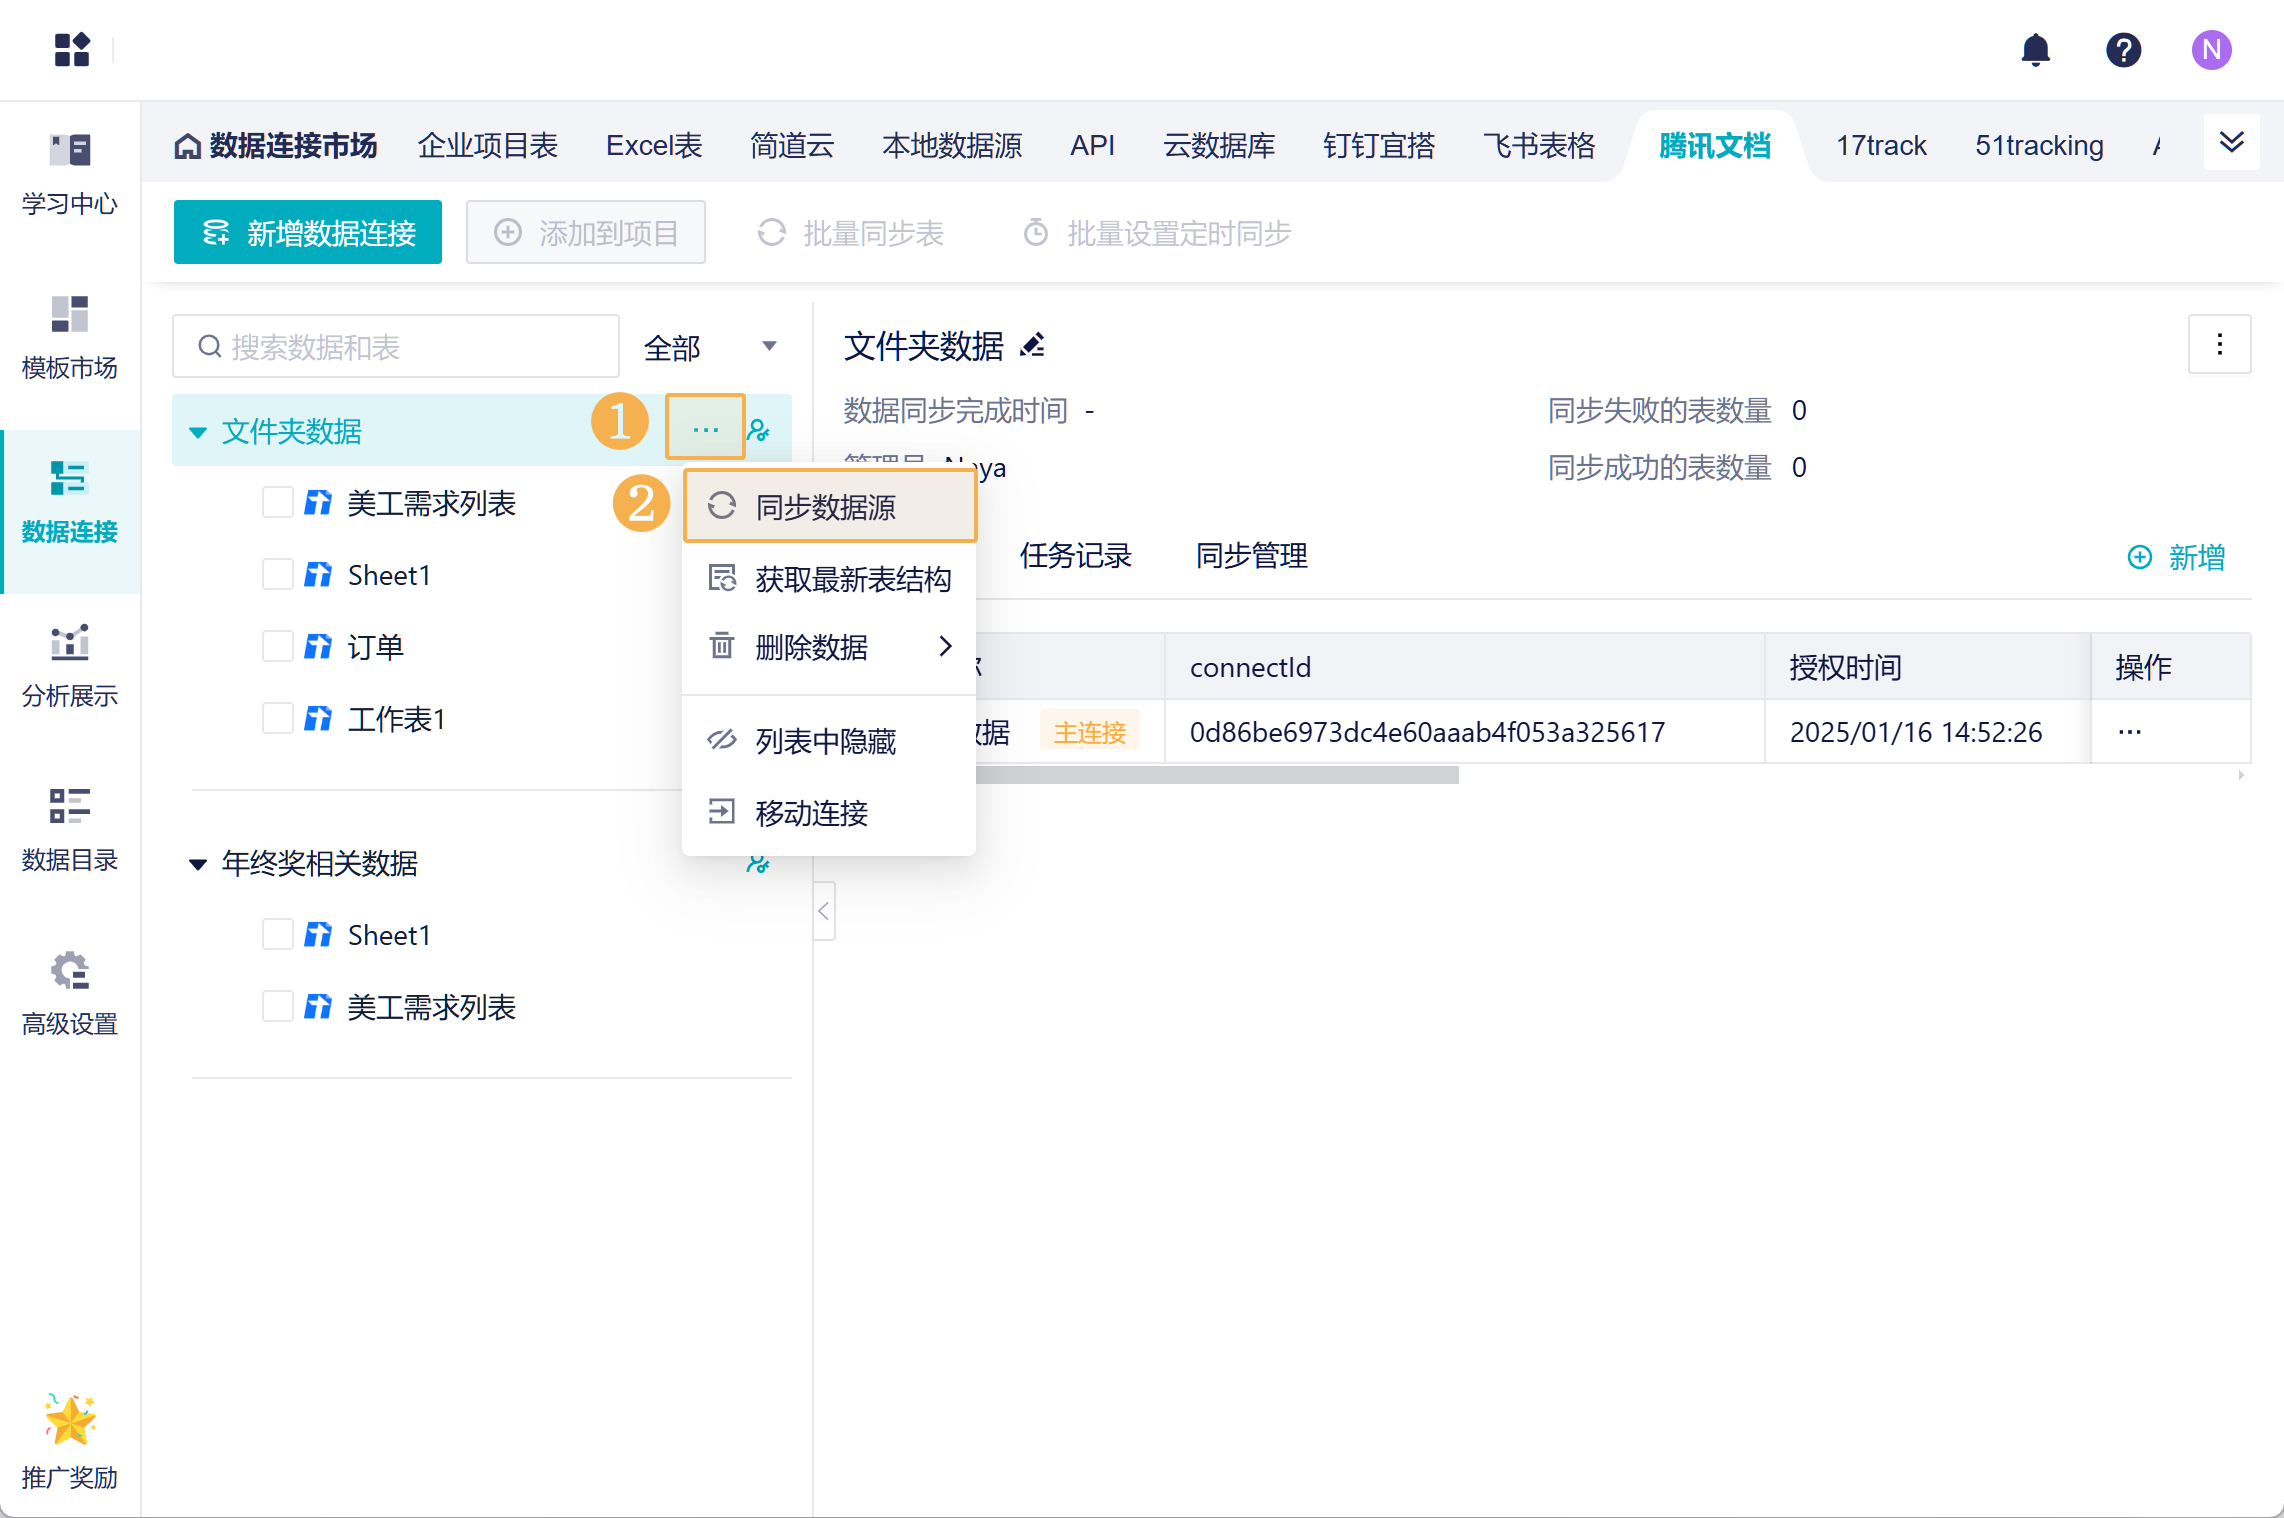Click the edit pencil next to 文件夹数据 title
Image resolution: width=2284 pixels, height=1518 pixels.
pos(1033,346)
